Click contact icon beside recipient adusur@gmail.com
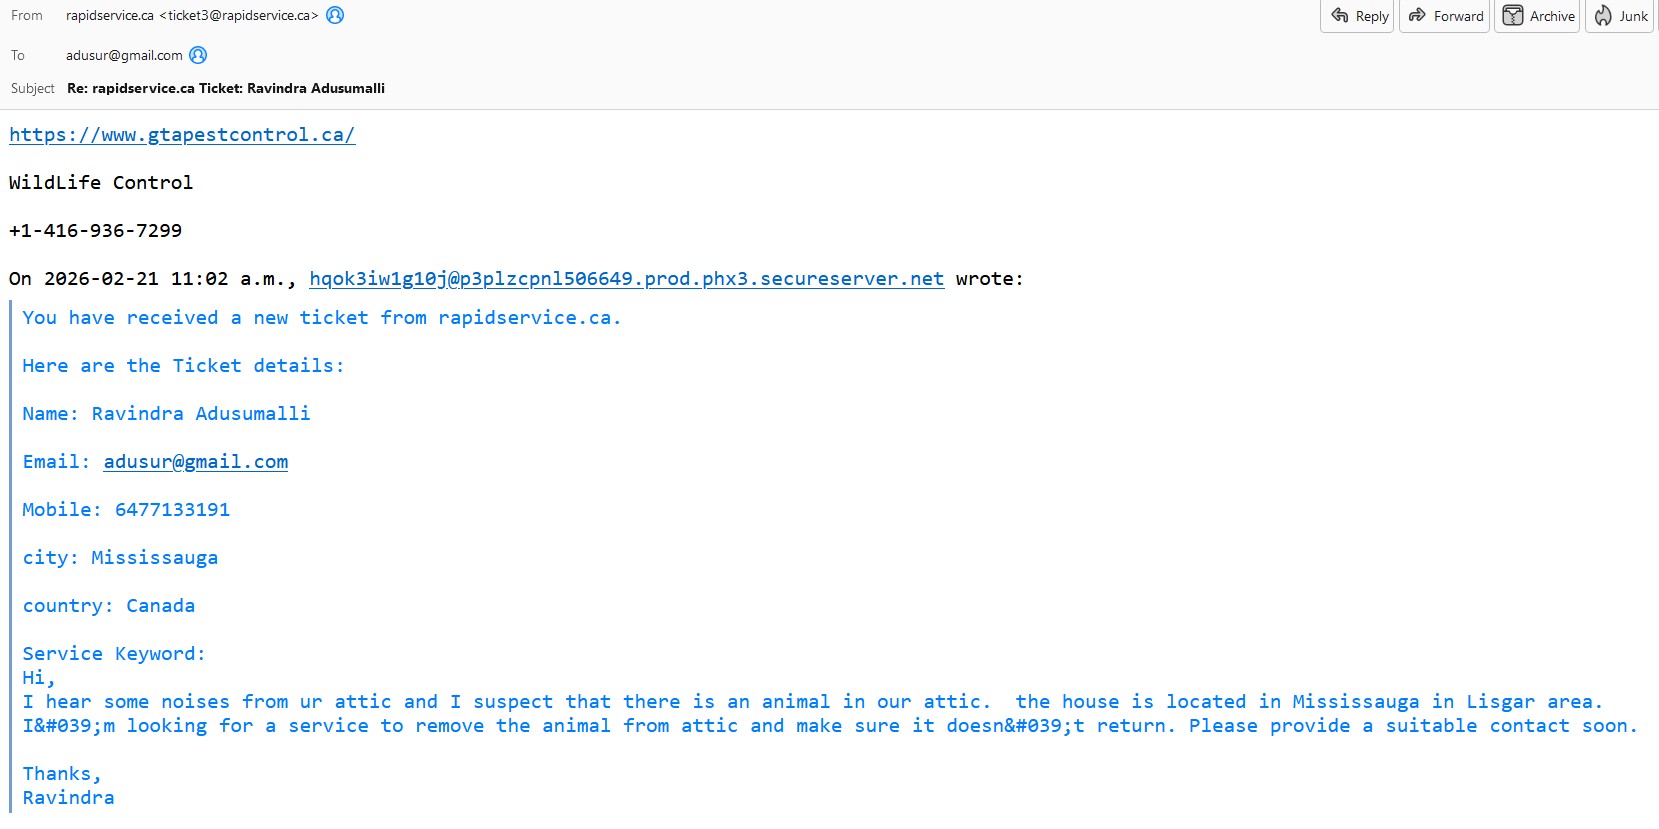1659x829 pixels. point(198,55)
